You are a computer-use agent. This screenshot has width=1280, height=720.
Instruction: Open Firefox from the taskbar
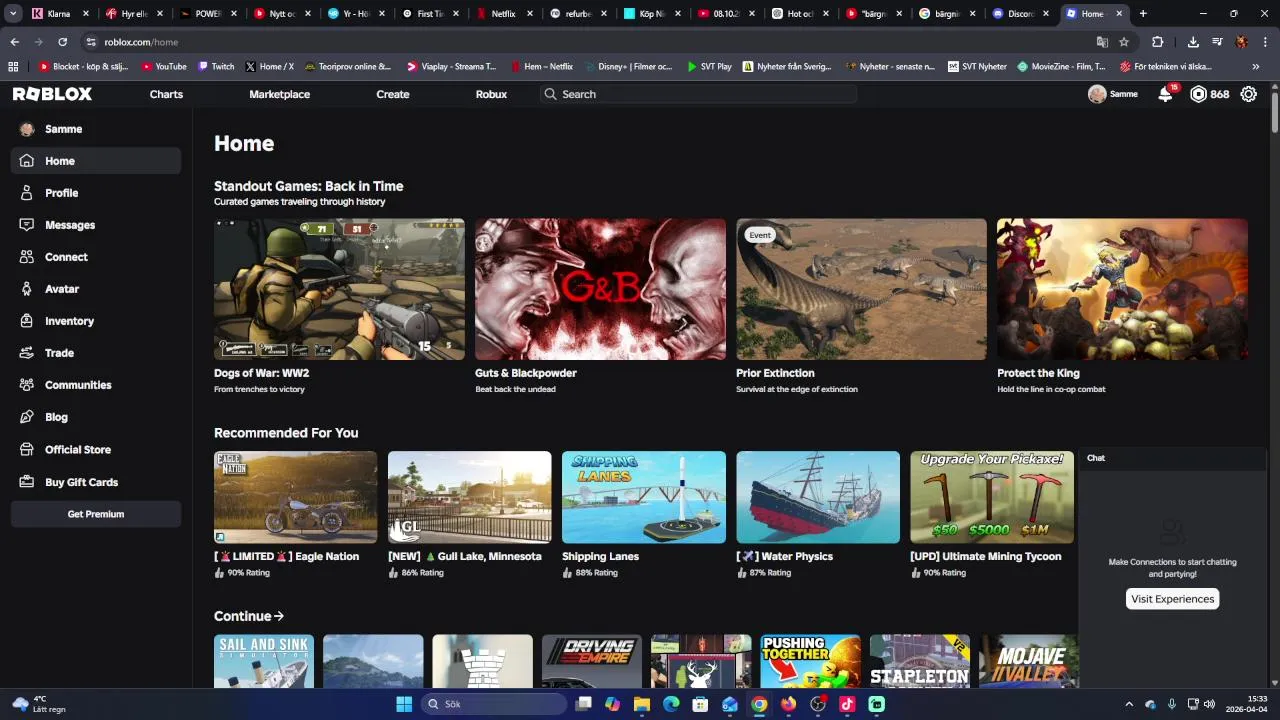click(789, 704)
